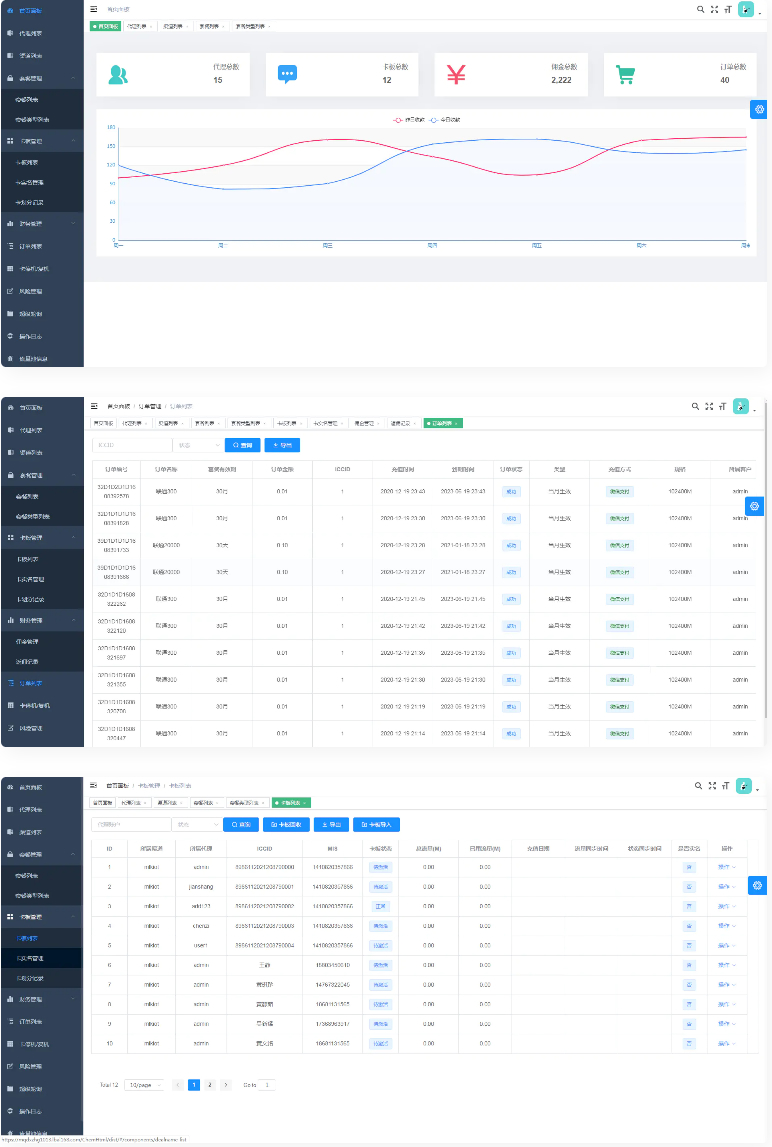The height and width of the screenshot is (1147, 772).
Task: Go to the next page with the pagination arrow
Action: (x=225, y=1084)
